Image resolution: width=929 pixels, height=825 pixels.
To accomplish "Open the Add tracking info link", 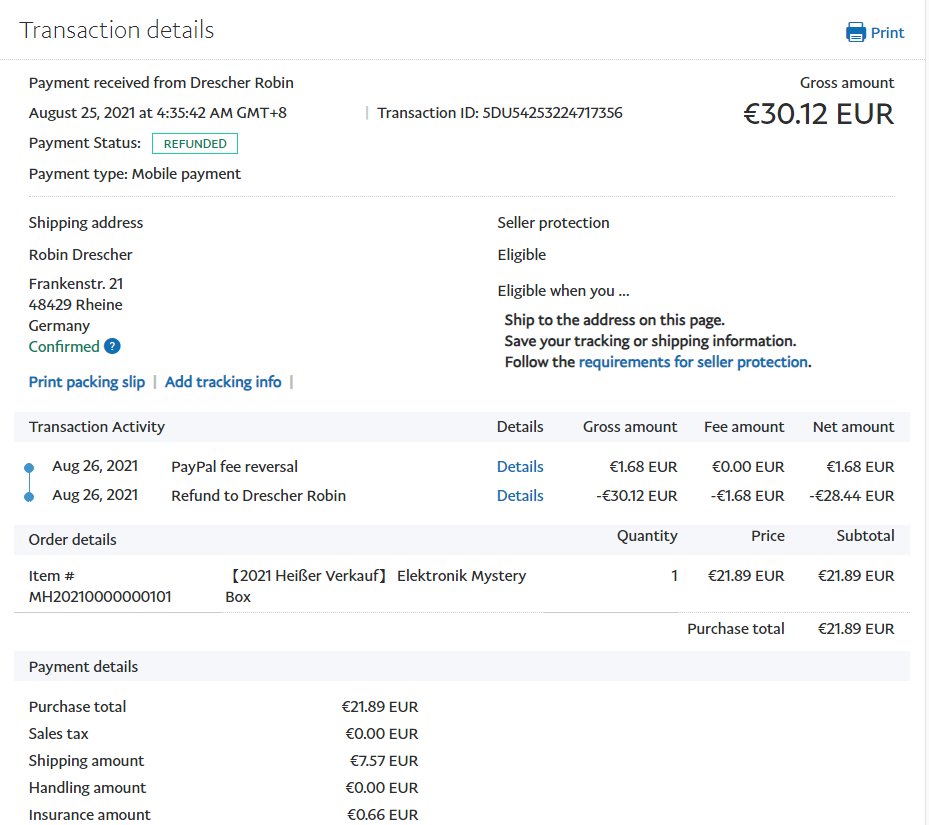I will [x=223, y=382].
